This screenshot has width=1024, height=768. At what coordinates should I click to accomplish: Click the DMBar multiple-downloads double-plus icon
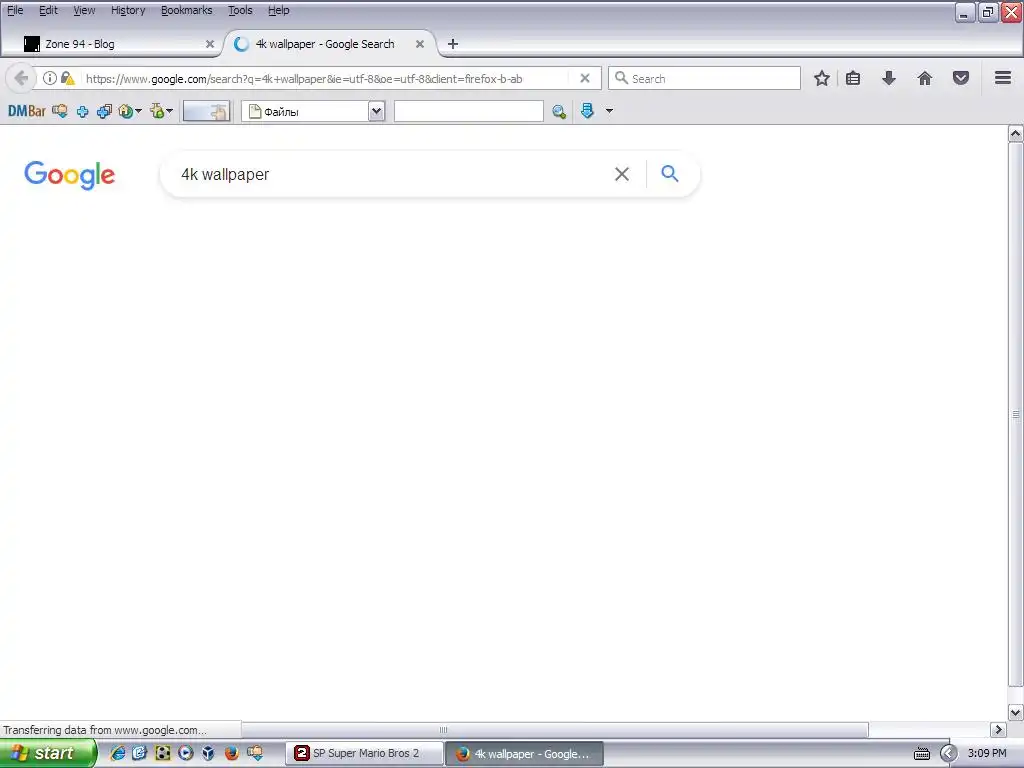[104, 112]
